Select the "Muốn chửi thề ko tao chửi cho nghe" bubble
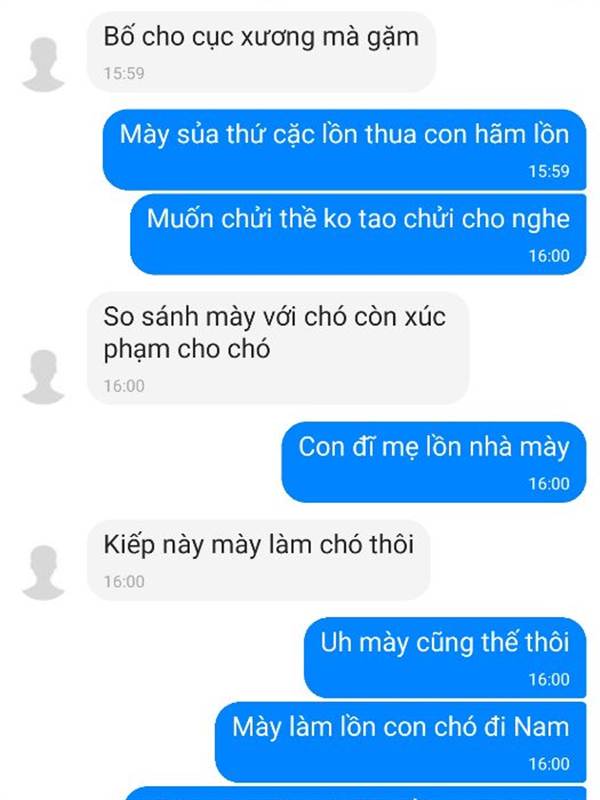600x800 pixels. click(358, 234)
